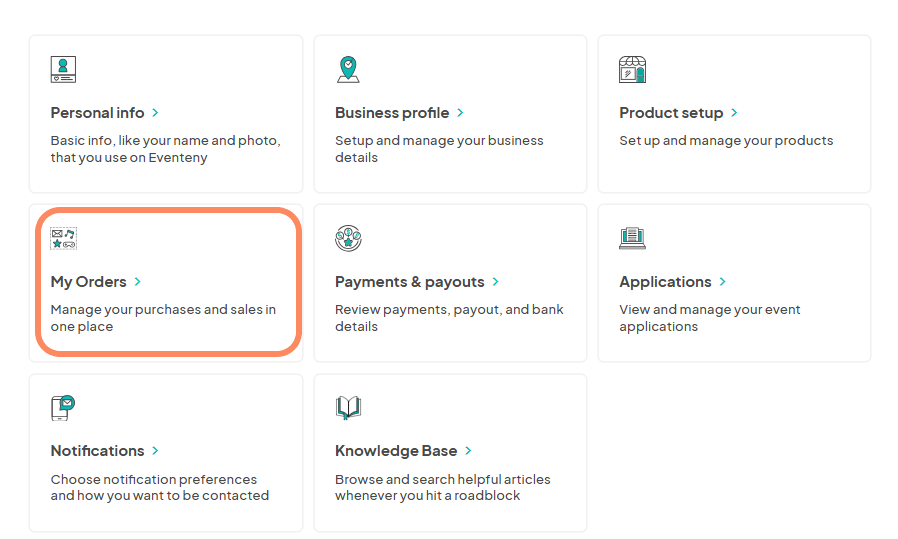Click the chevron next to Business profile

tap(460, 113)
